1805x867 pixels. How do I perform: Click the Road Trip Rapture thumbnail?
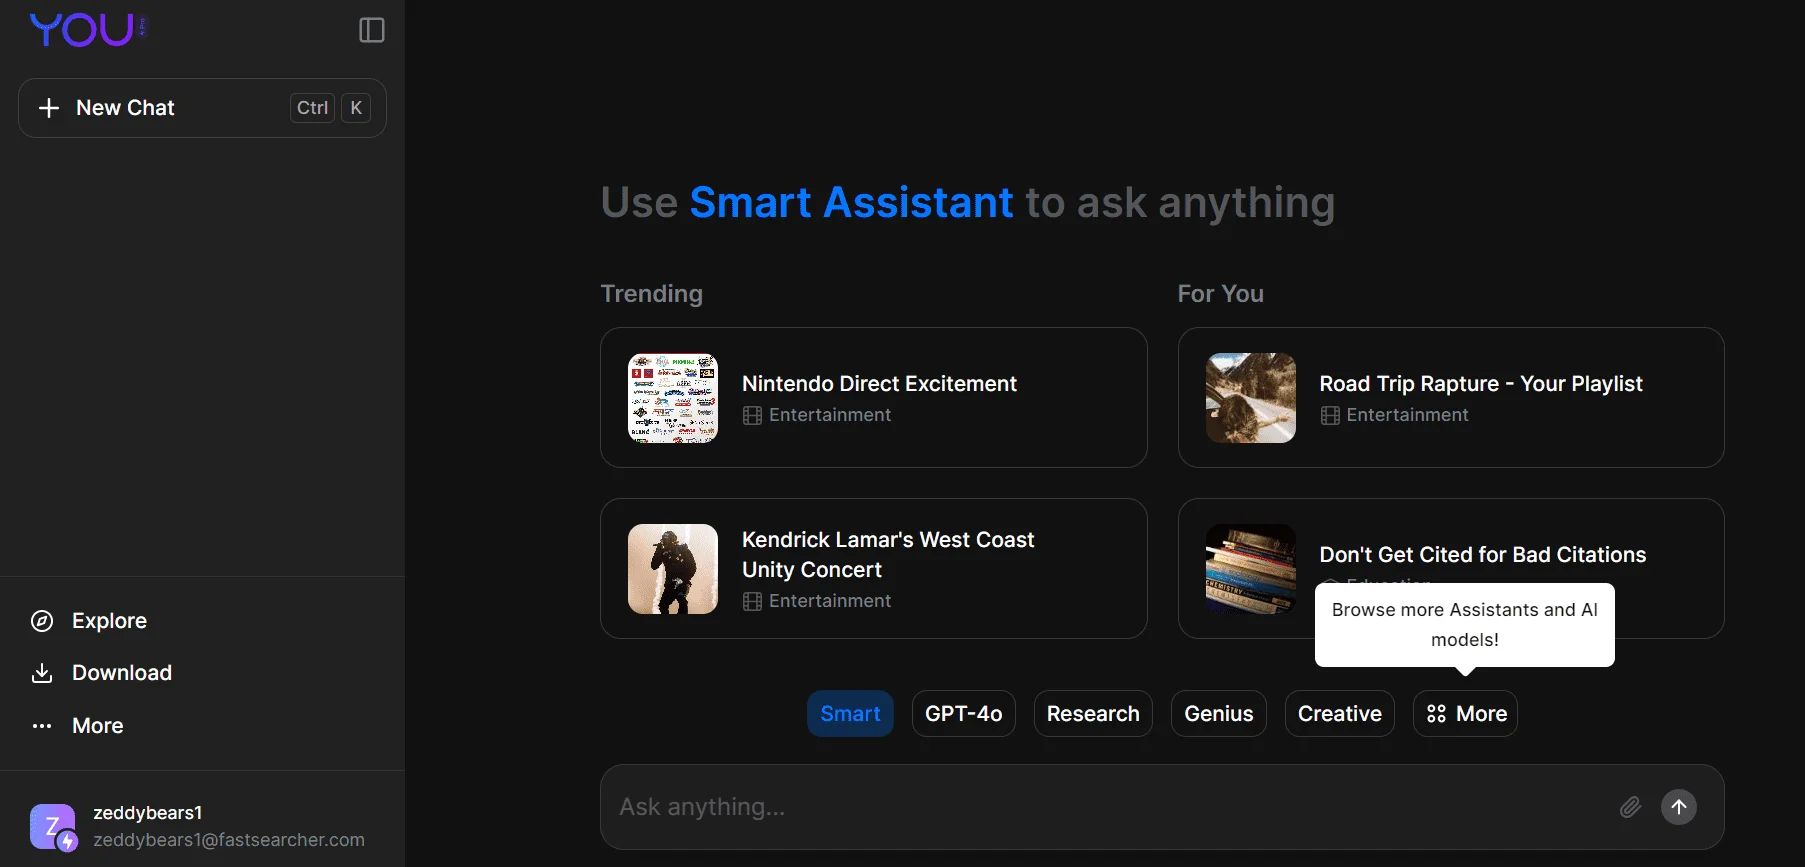click(x=1251, y=398)
